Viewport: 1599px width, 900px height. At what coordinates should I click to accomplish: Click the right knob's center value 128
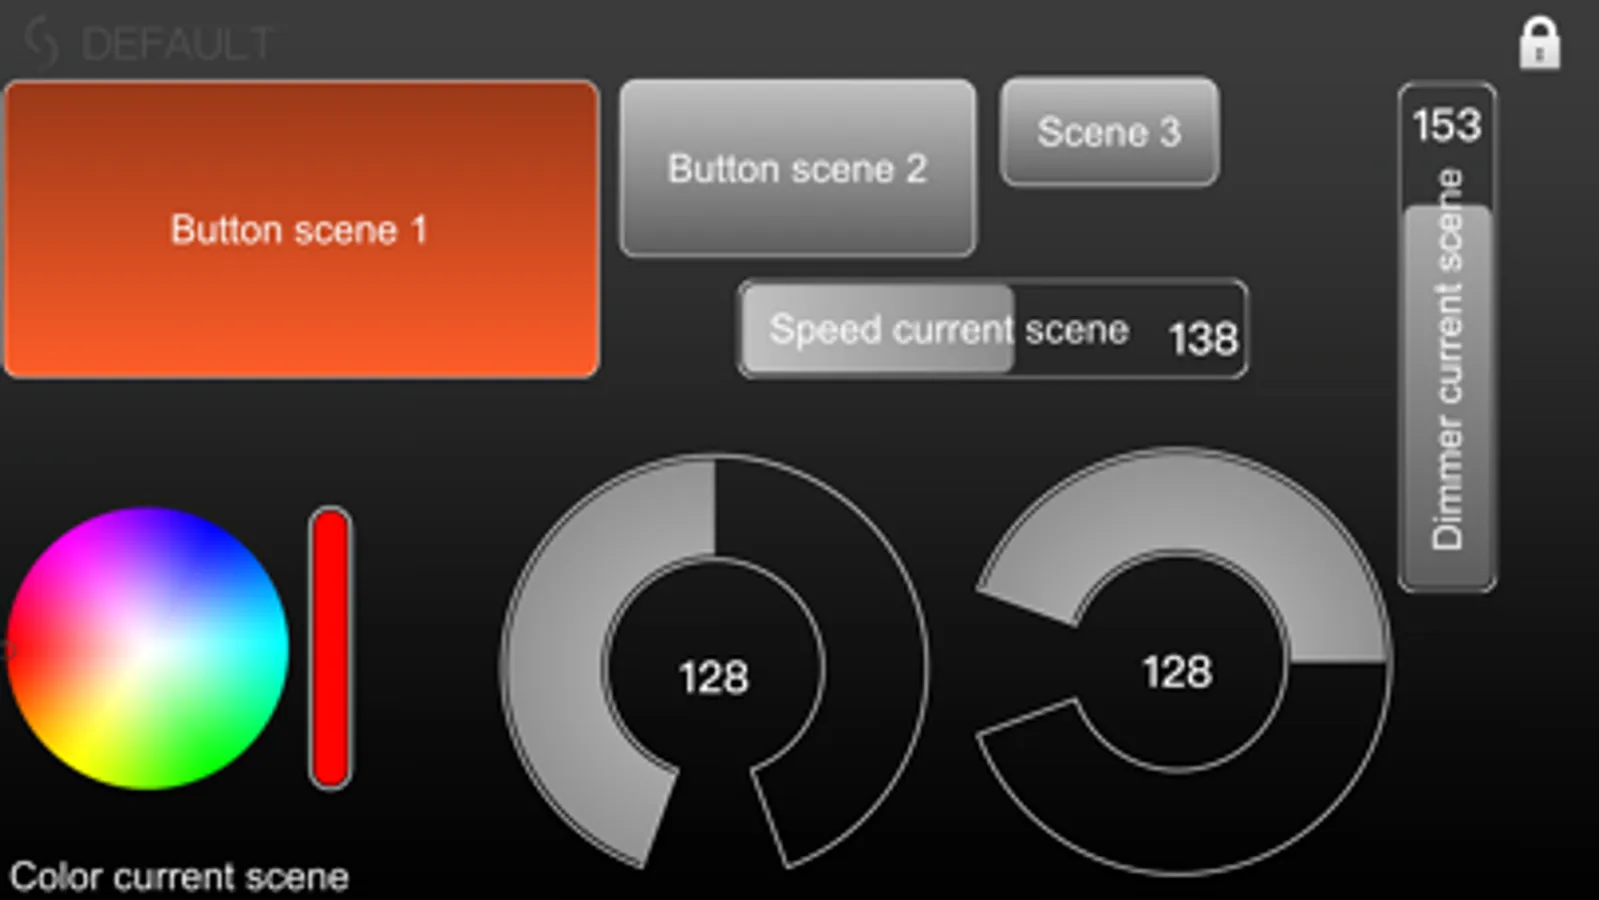pos(1177,672)
